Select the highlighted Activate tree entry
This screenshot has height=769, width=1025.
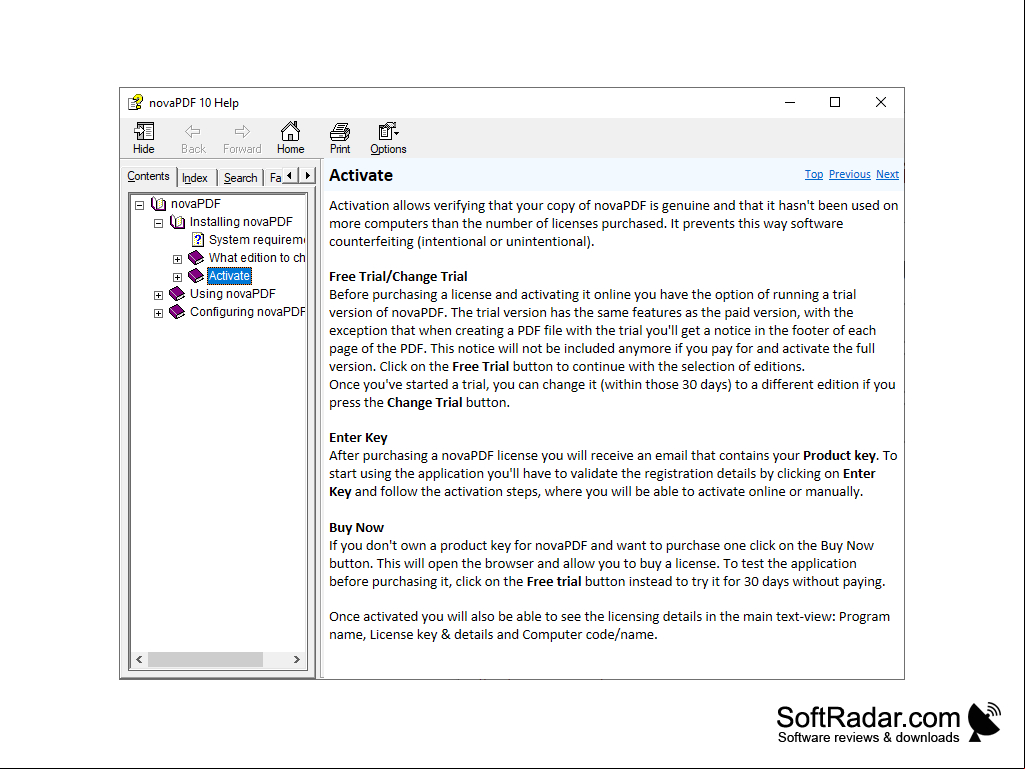click(229, 276)
